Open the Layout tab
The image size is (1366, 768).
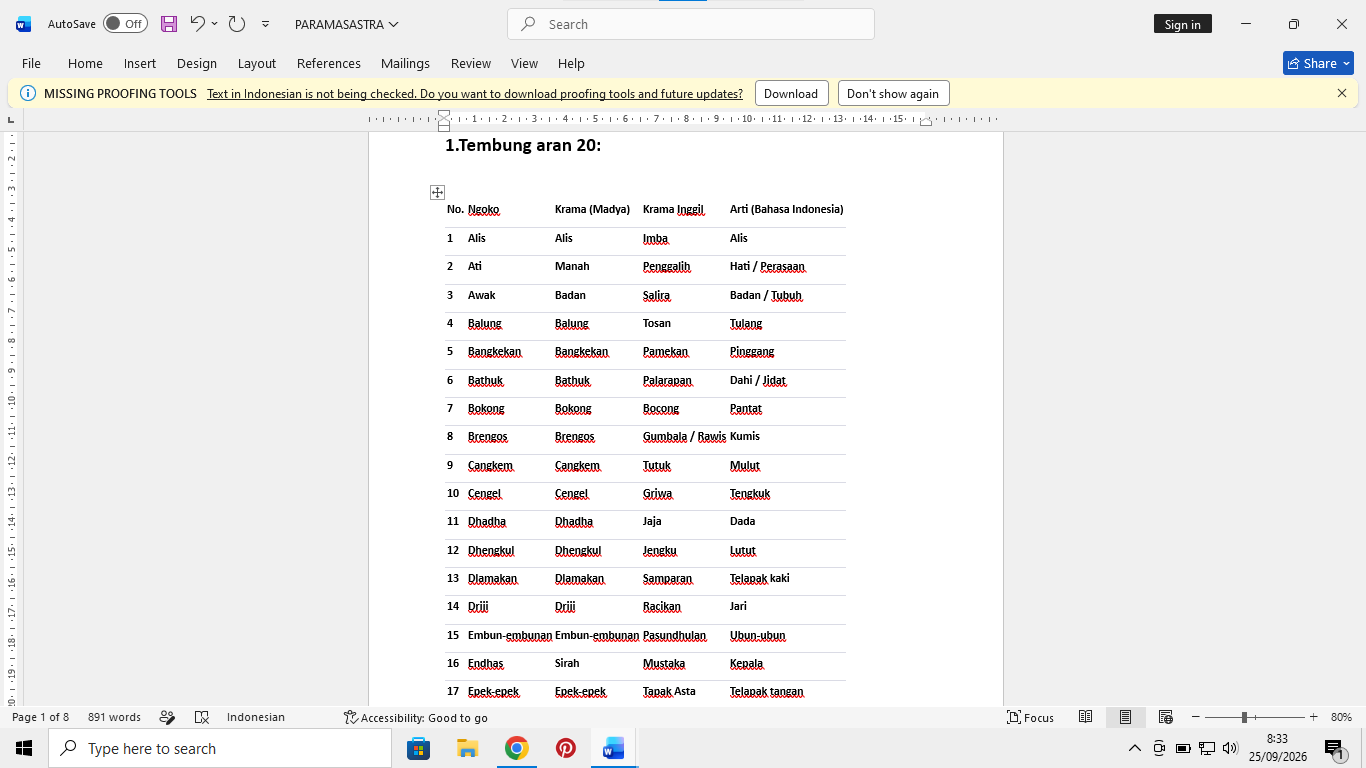coord(257,63)
